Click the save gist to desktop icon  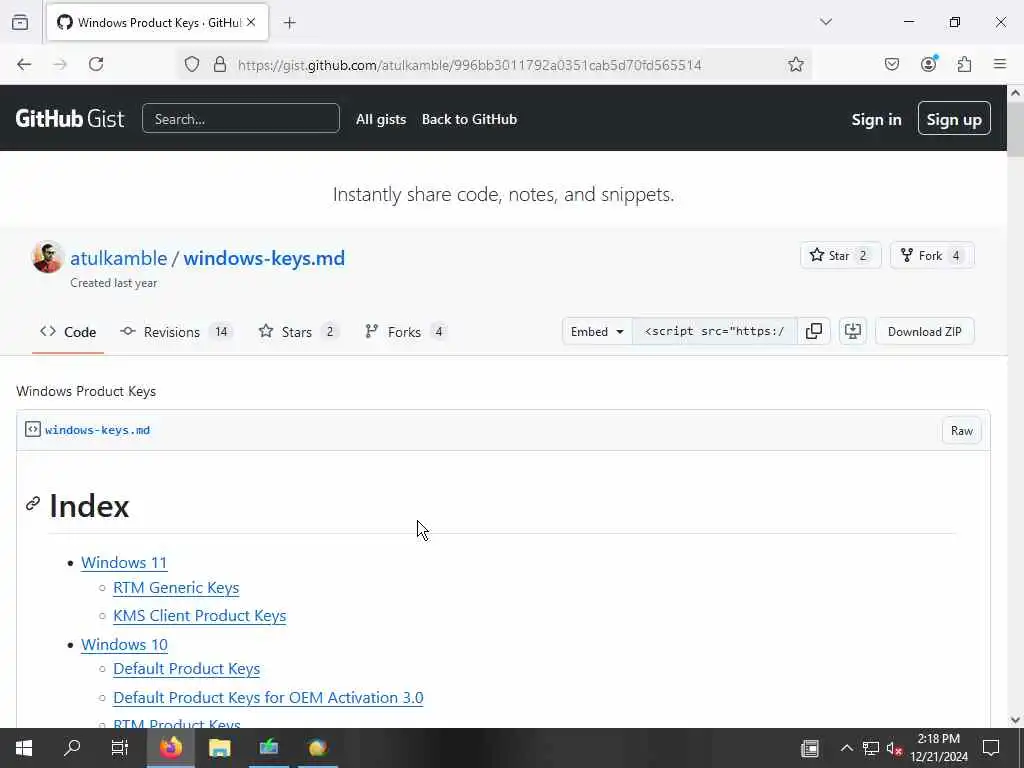coord(852,332)
